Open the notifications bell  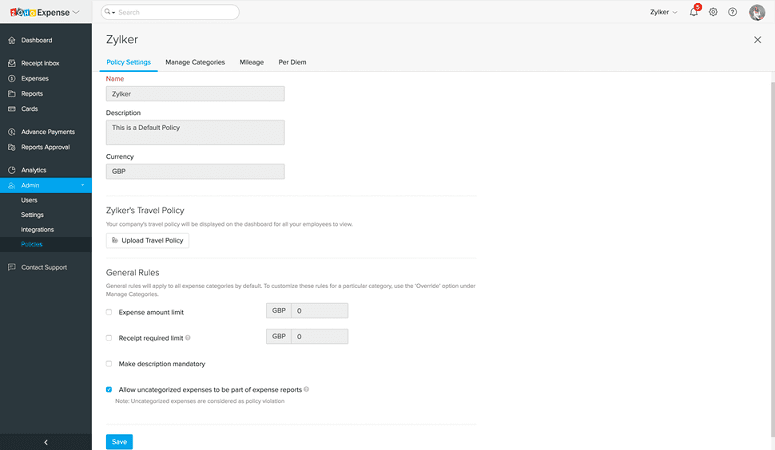[694, 12]
